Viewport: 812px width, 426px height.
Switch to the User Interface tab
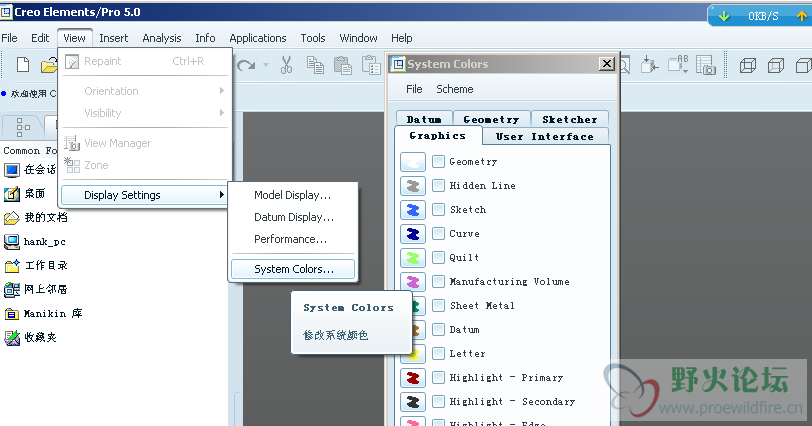pyautogui.click(x=544, y=137)
